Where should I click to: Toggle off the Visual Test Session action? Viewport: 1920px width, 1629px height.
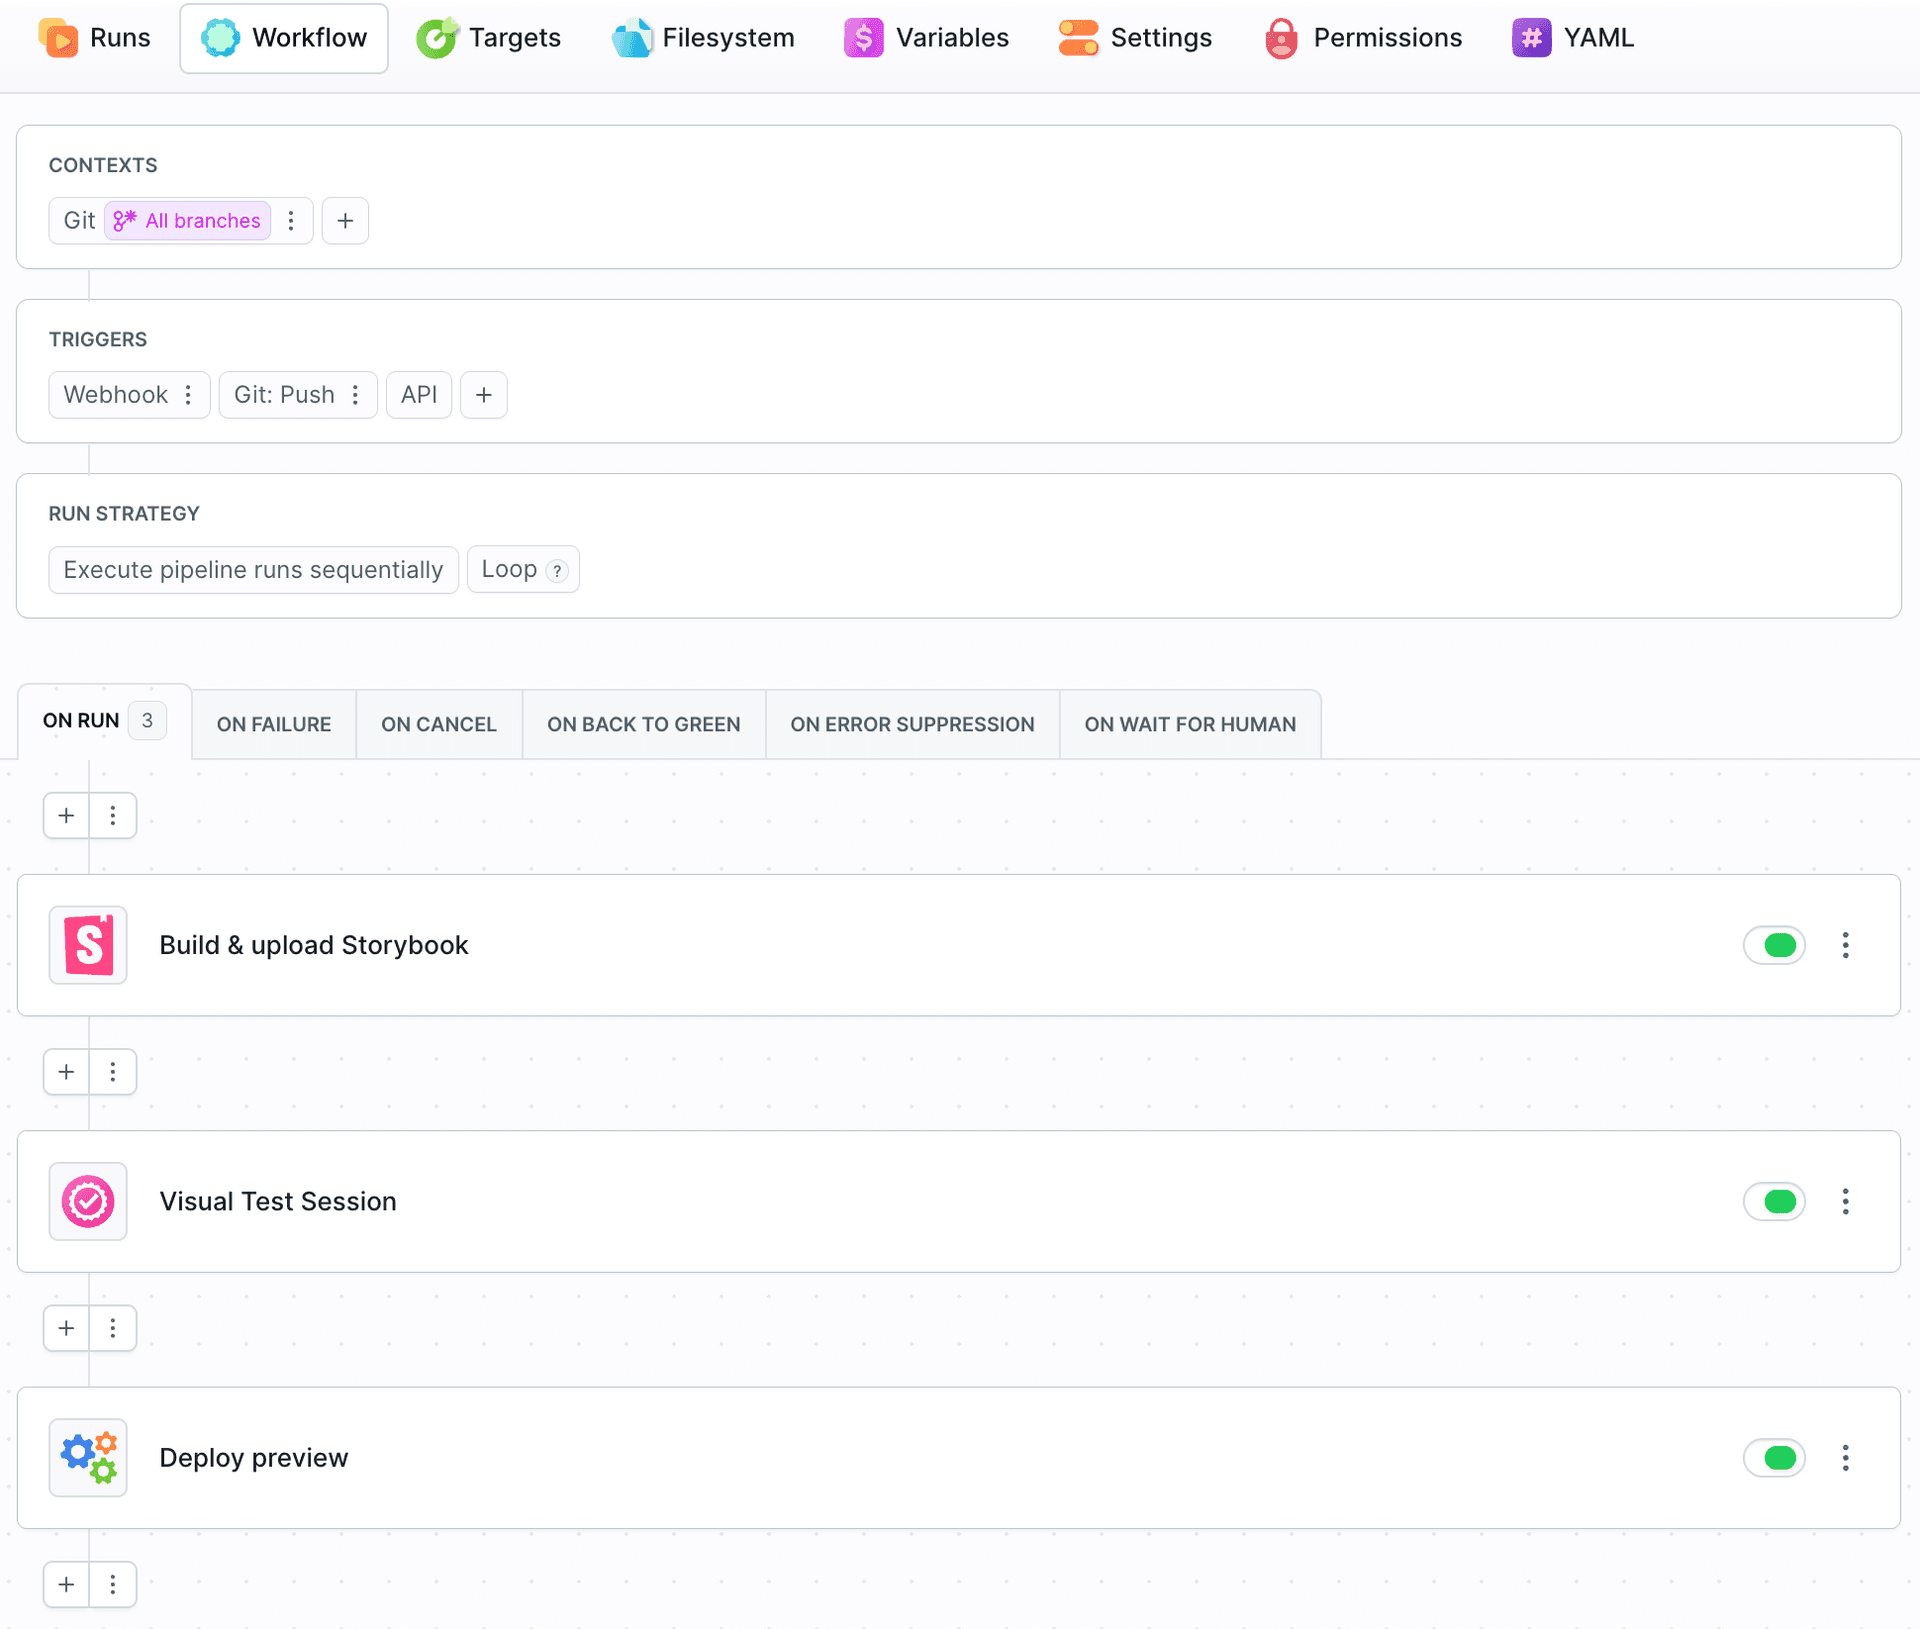point(1774,1201)
